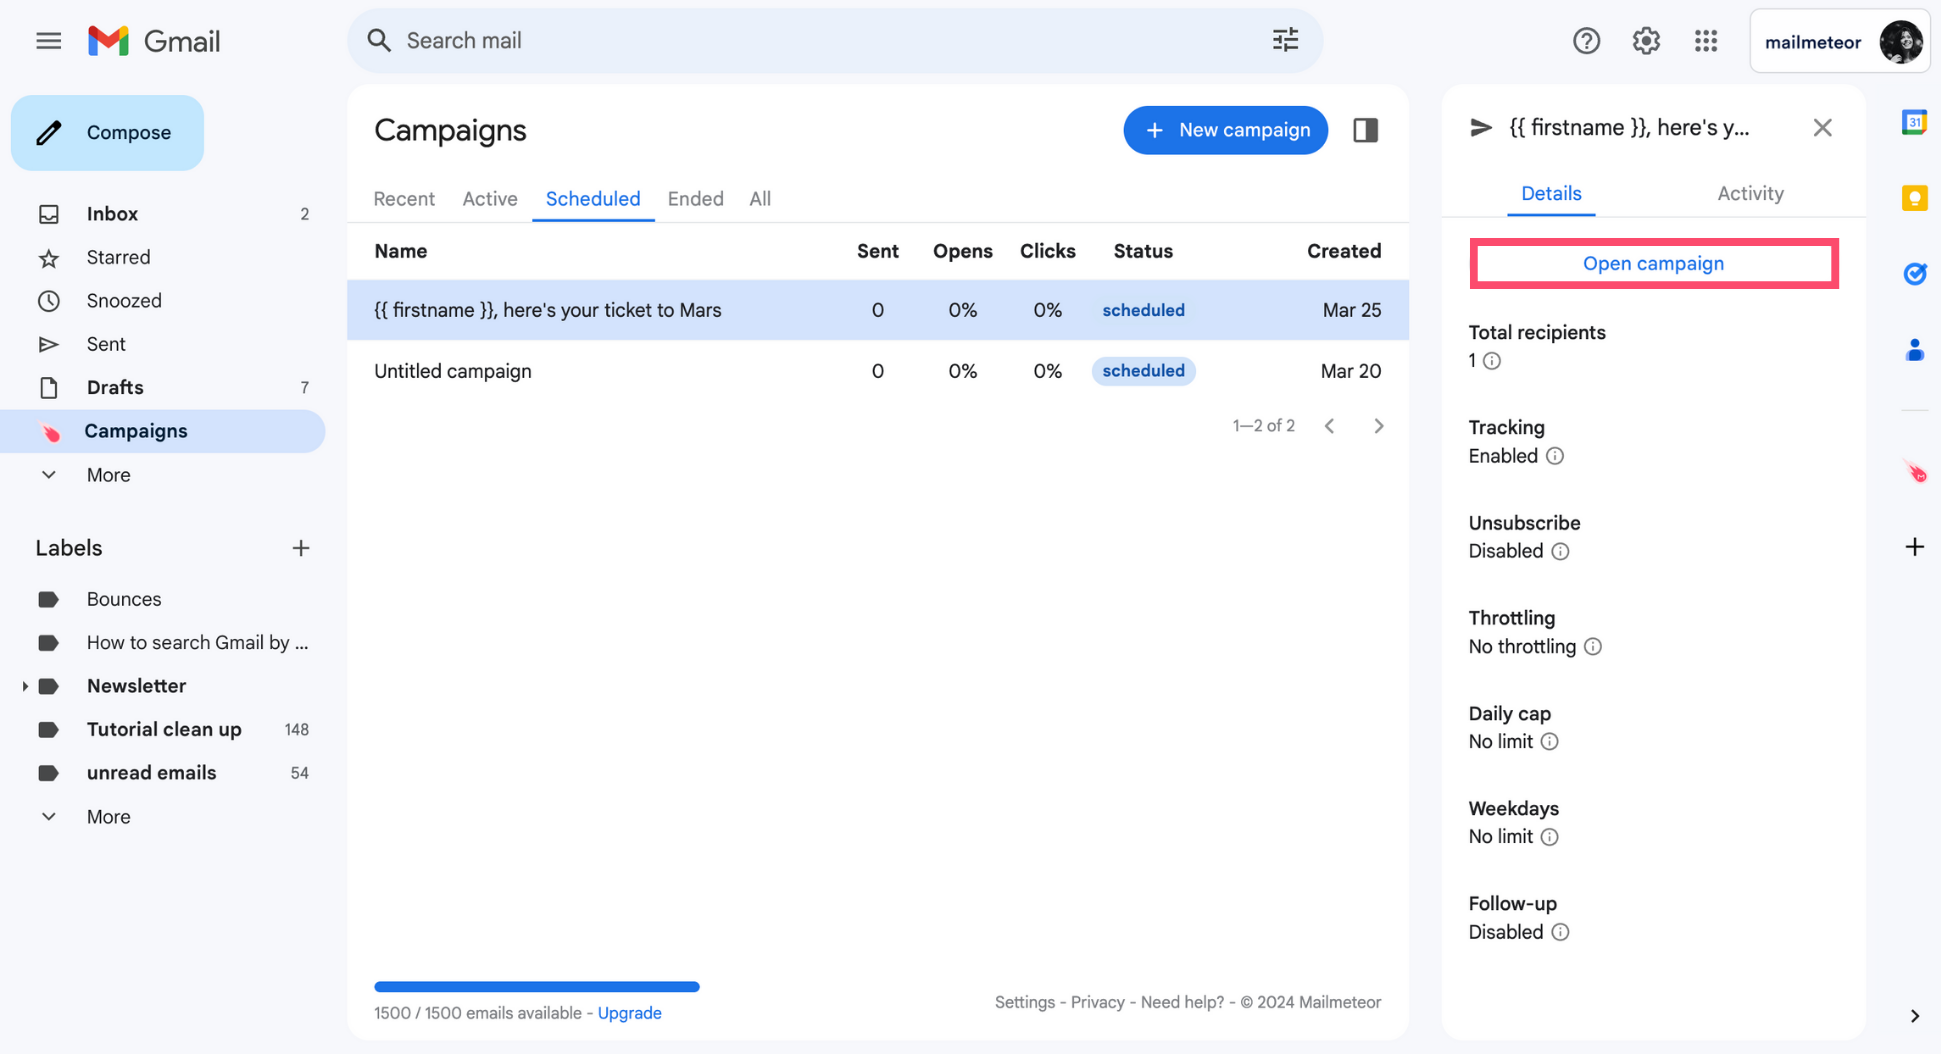Screen dimensions: 1941x1054
Task: Open Snoozed mail
Action: [162, 301]
